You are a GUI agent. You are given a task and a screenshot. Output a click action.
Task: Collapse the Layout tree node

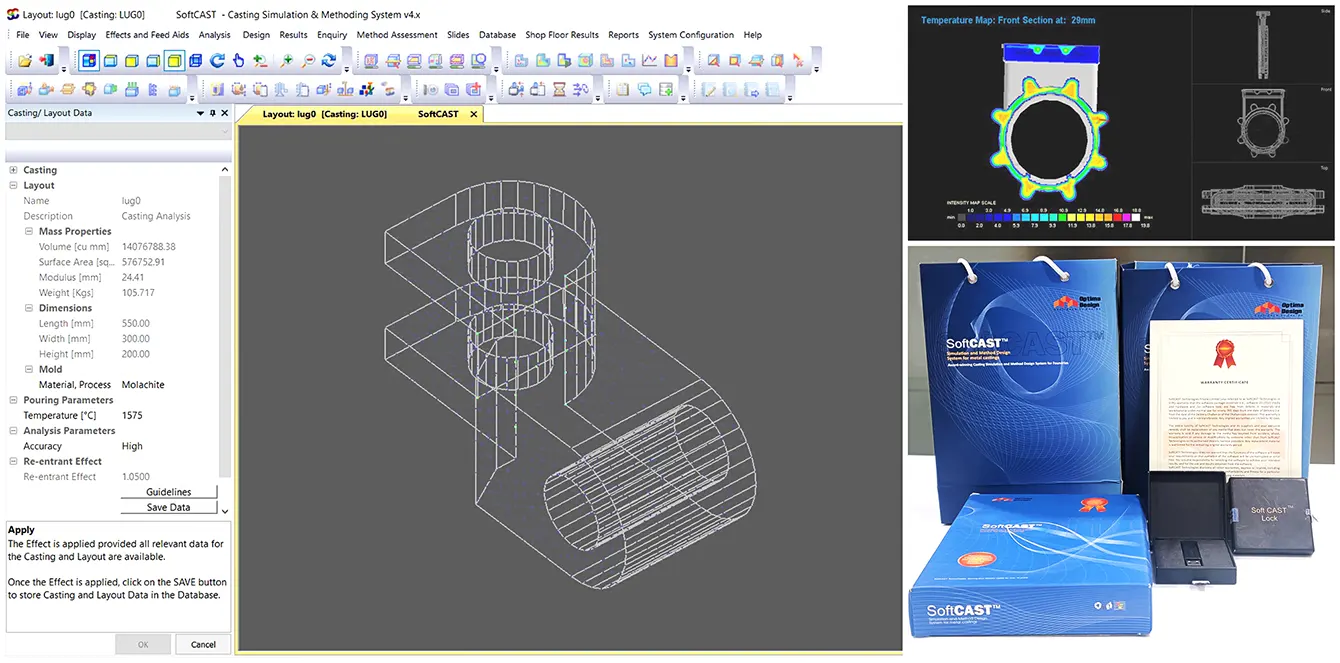pos(13,185)
